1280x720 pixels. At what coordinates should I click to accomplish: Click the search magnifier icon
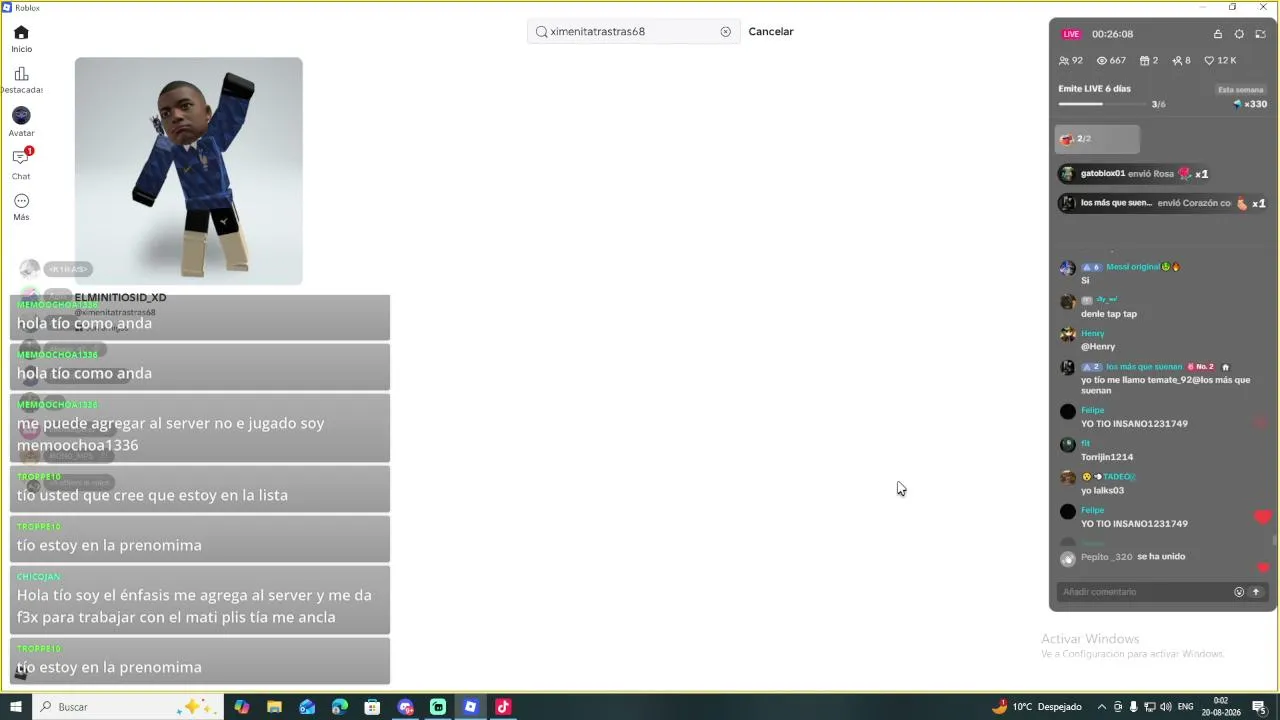[x=542, y=32]
